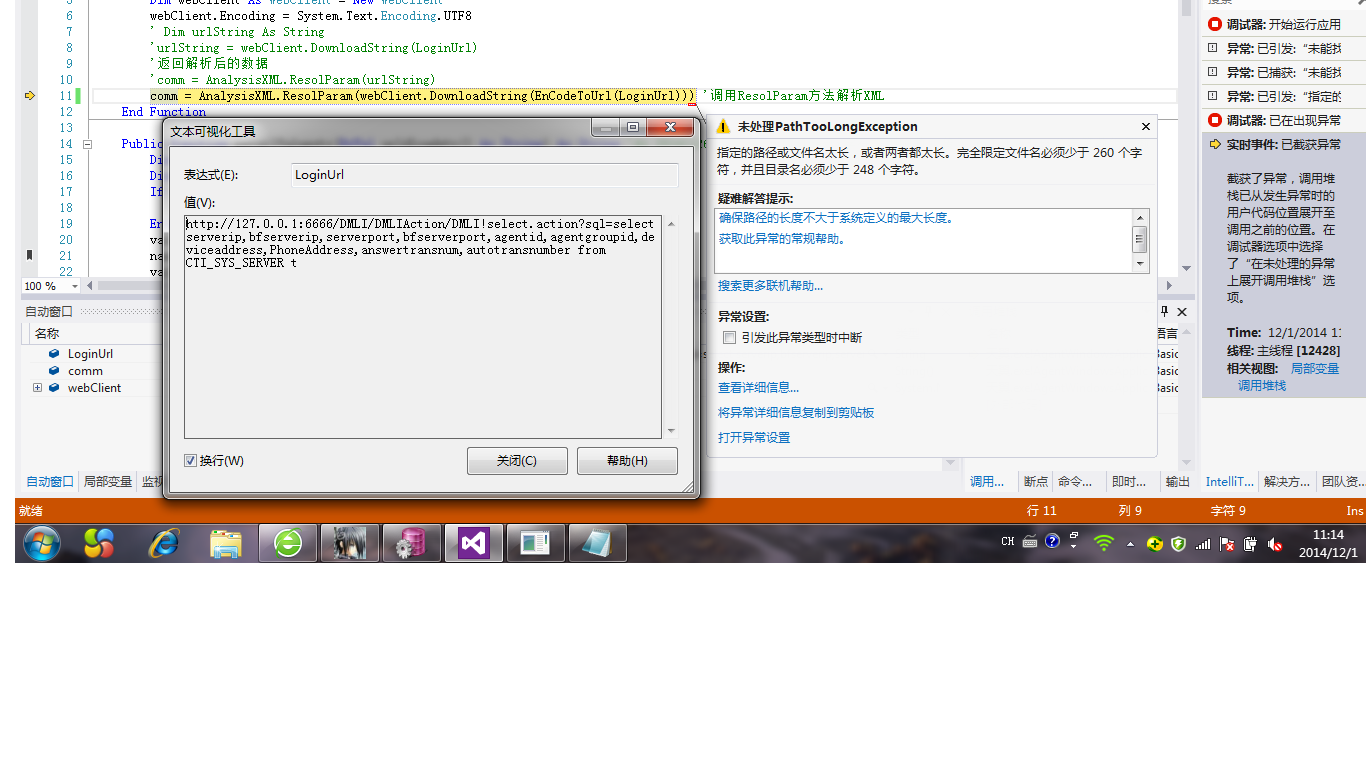Collapse the code region at line 14

pos(87,144)
